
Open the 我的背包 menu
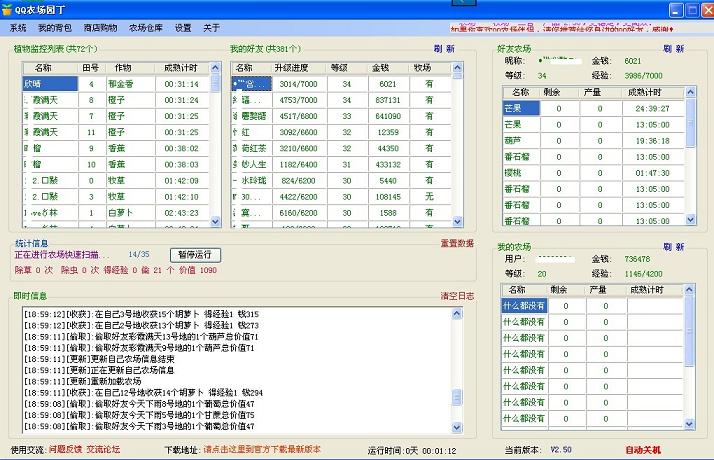pos(55,28)
